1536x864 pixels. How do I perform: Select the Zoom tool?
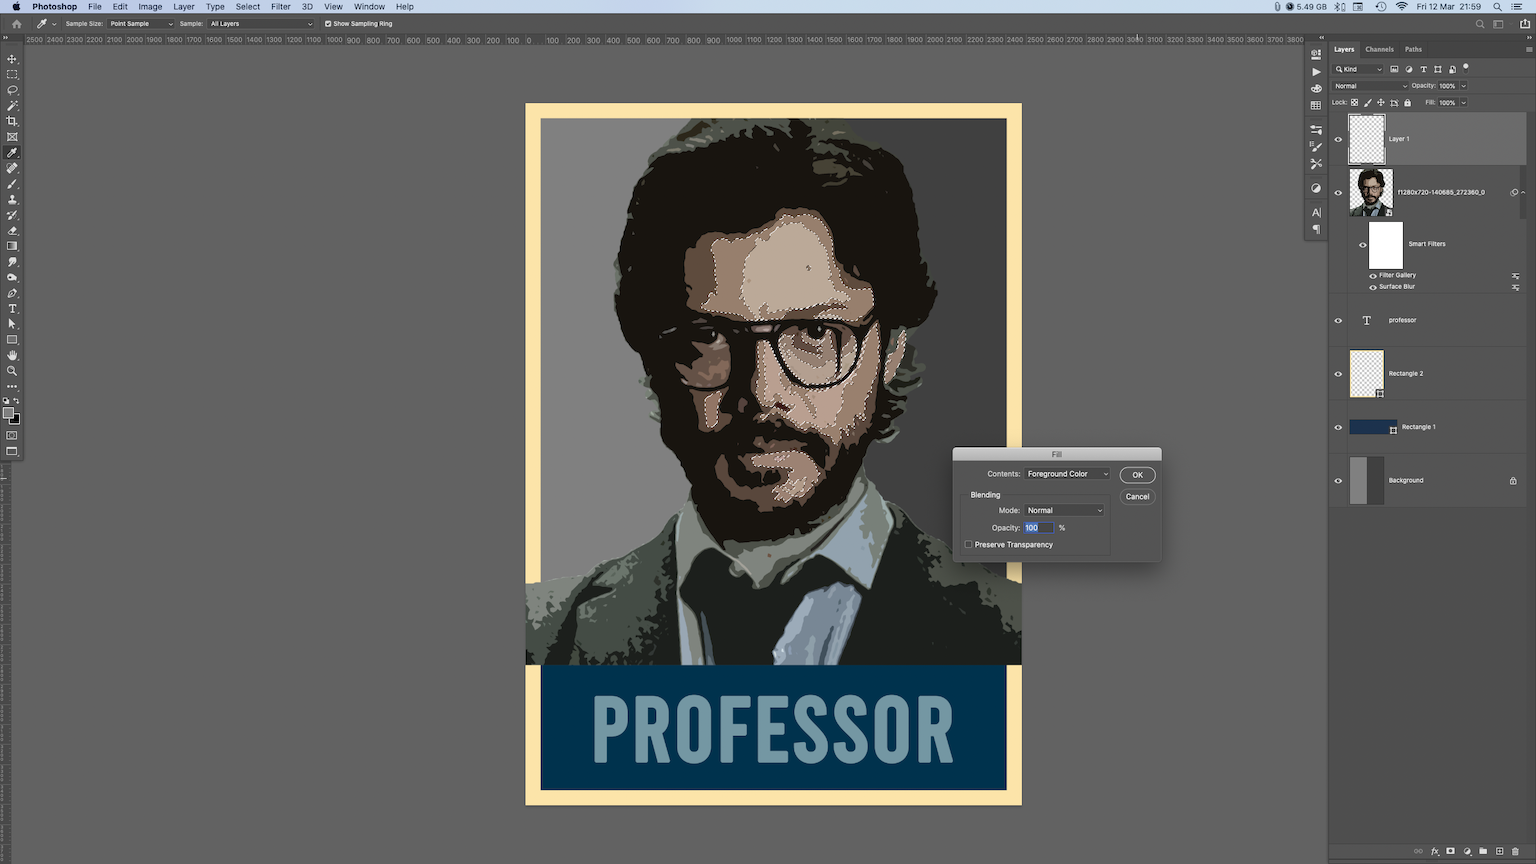pyautogui.click(x=12, y=371)
